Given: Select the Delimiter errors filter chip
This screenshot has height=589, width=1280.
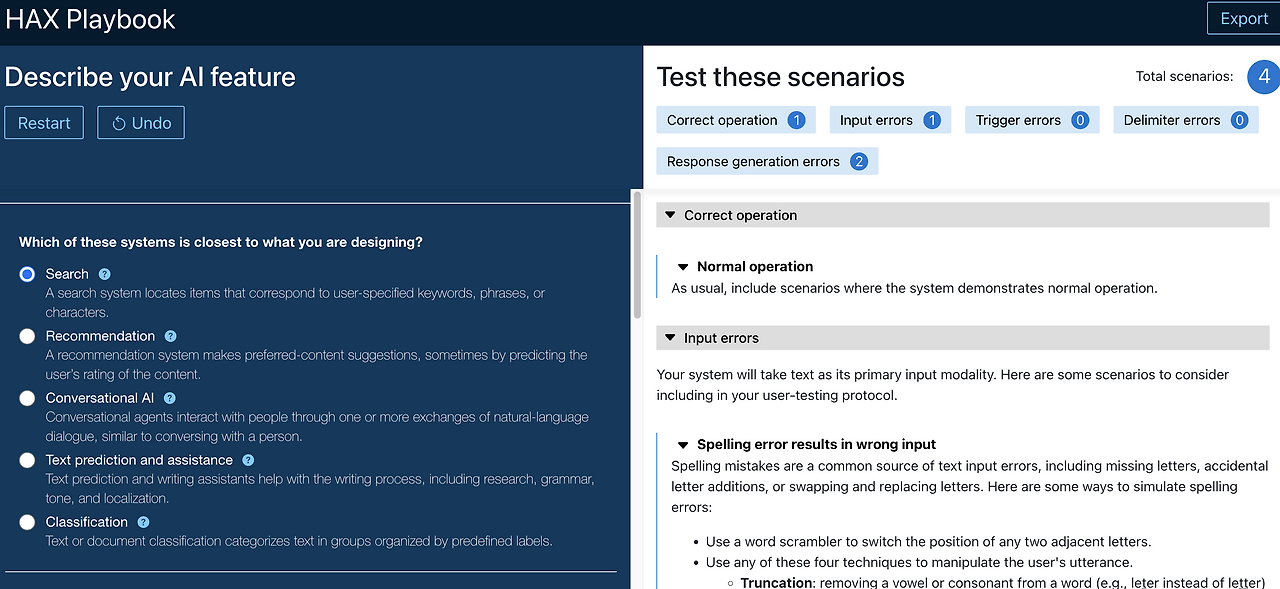Looking at the screenshot, I should [1184, 120].
